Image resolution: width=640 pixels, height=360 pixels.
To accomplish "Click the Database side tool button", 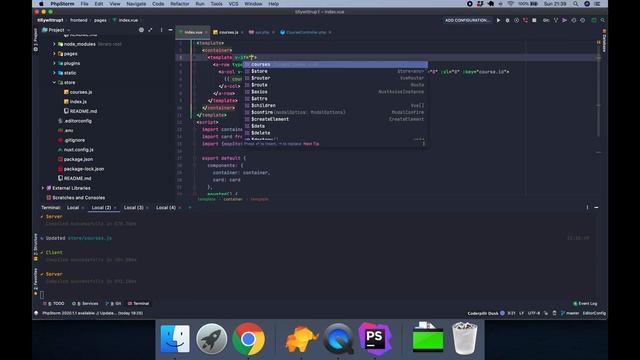I will pos(604,41).
